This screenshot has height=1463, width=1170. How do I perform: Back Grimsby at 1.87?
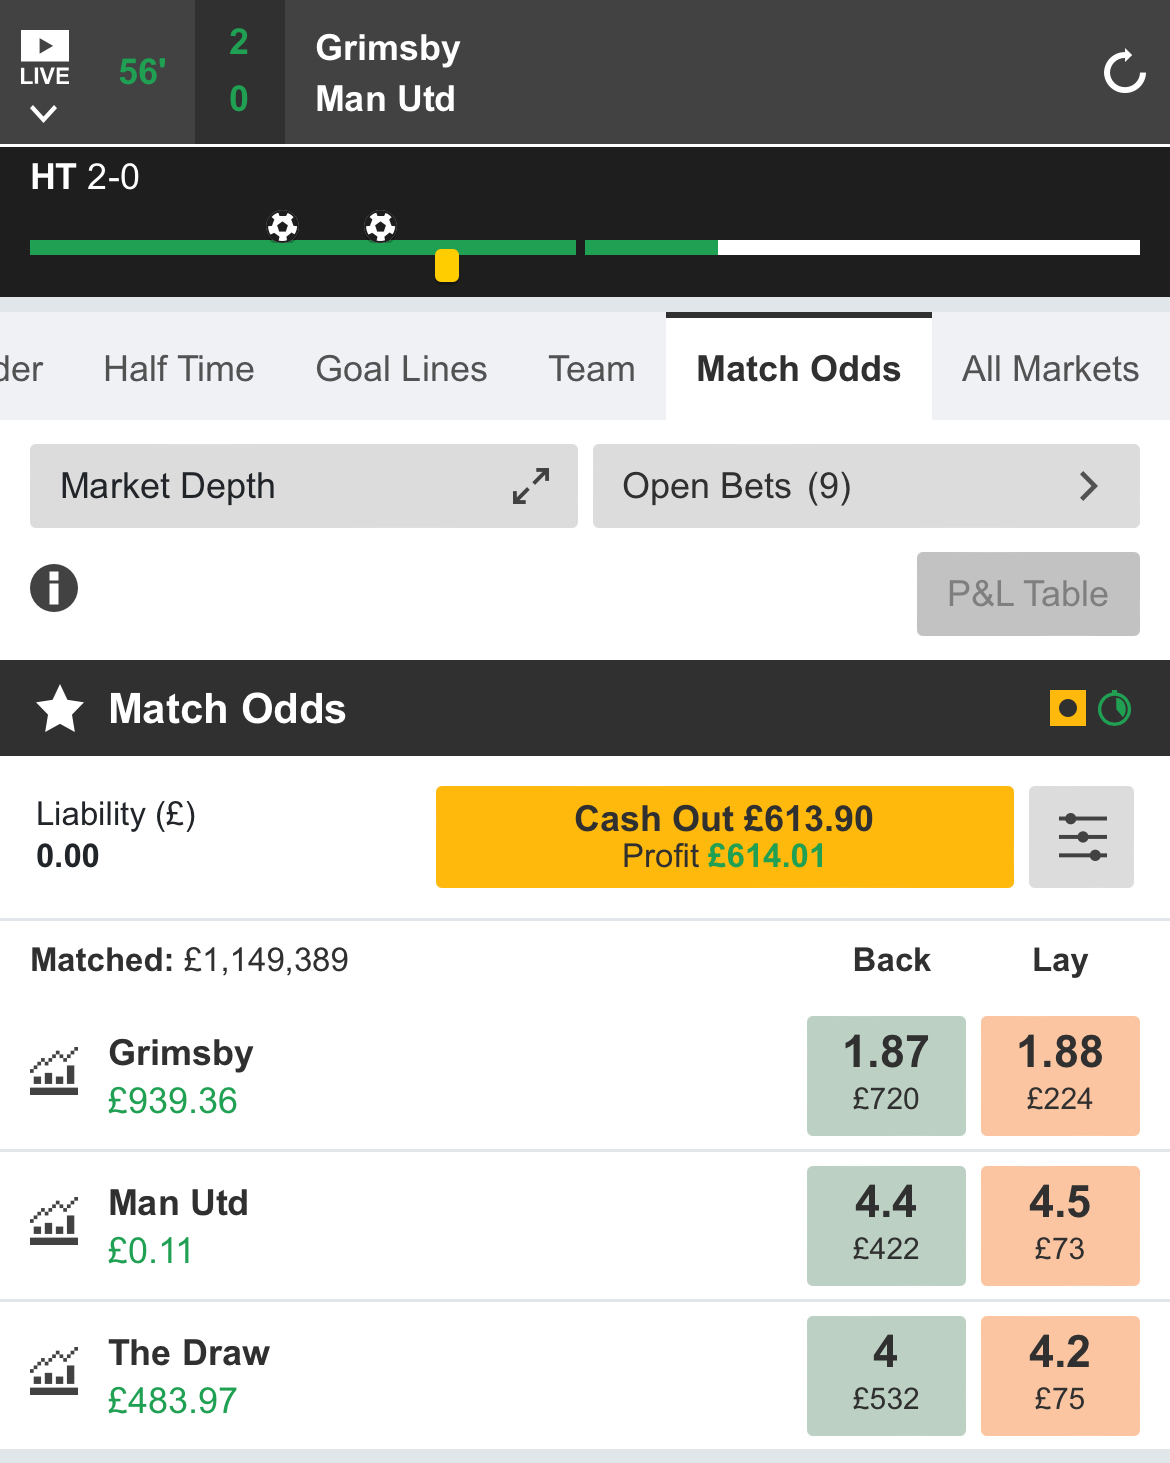[x=886, y=1076]
